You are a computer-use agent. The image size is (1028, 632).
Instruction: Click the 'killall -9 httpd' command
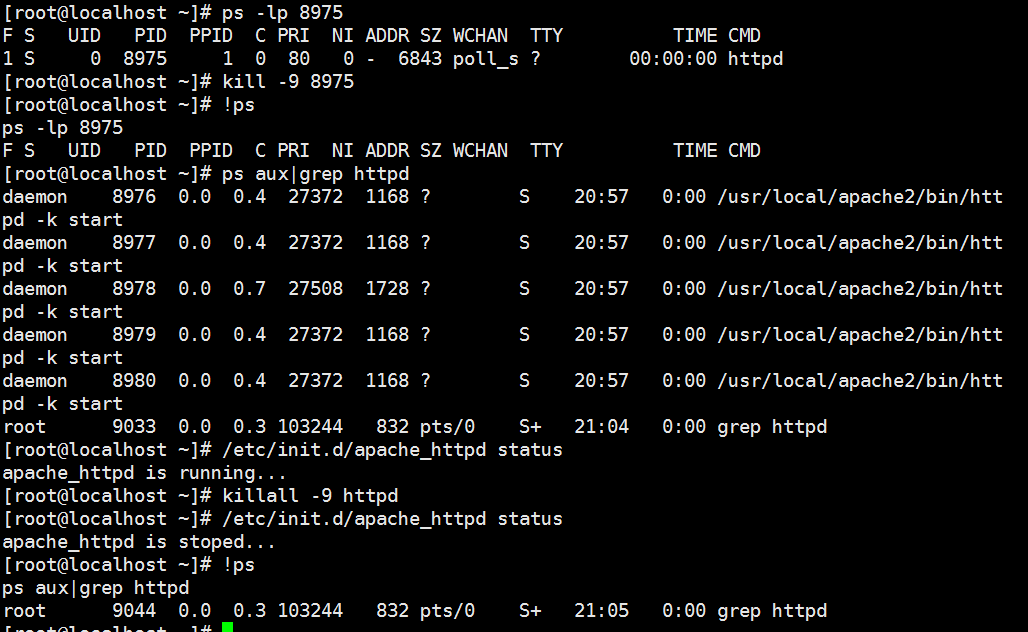coord(309,496)
